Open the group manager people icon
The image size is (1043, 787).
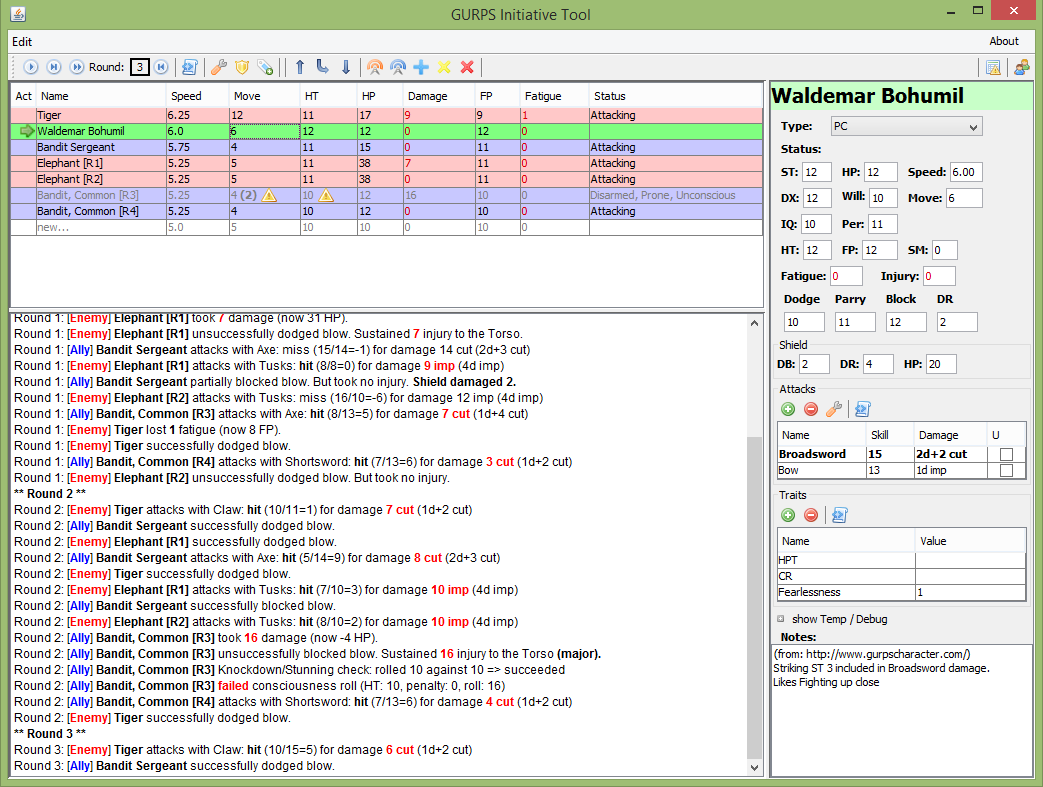(1021, 67)
